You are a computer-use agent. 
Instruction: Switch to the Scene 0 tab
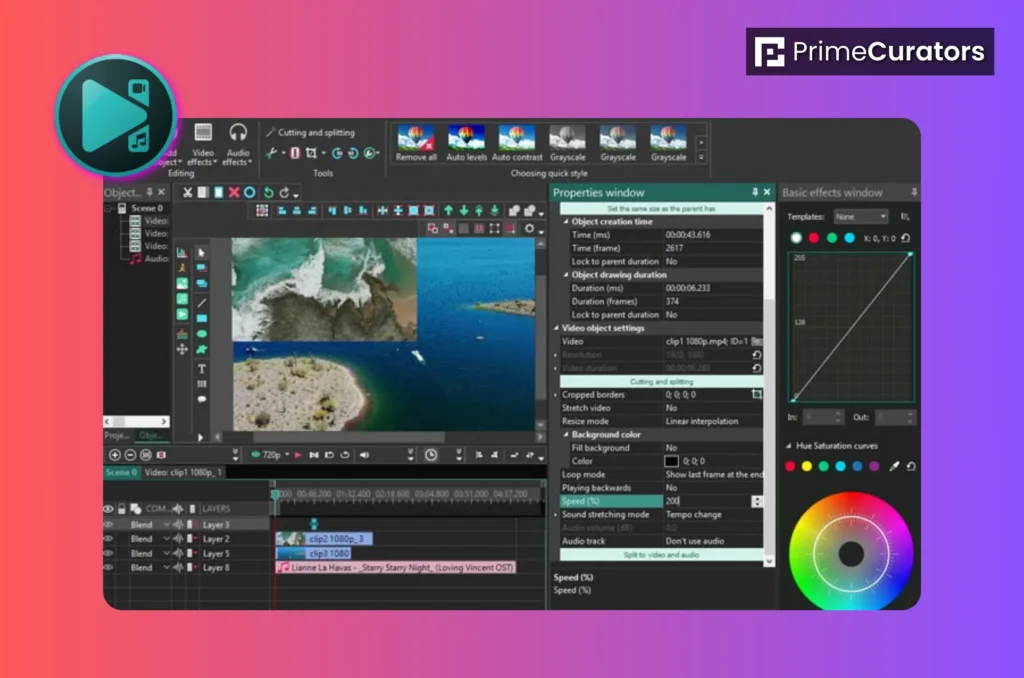(121, 470)
